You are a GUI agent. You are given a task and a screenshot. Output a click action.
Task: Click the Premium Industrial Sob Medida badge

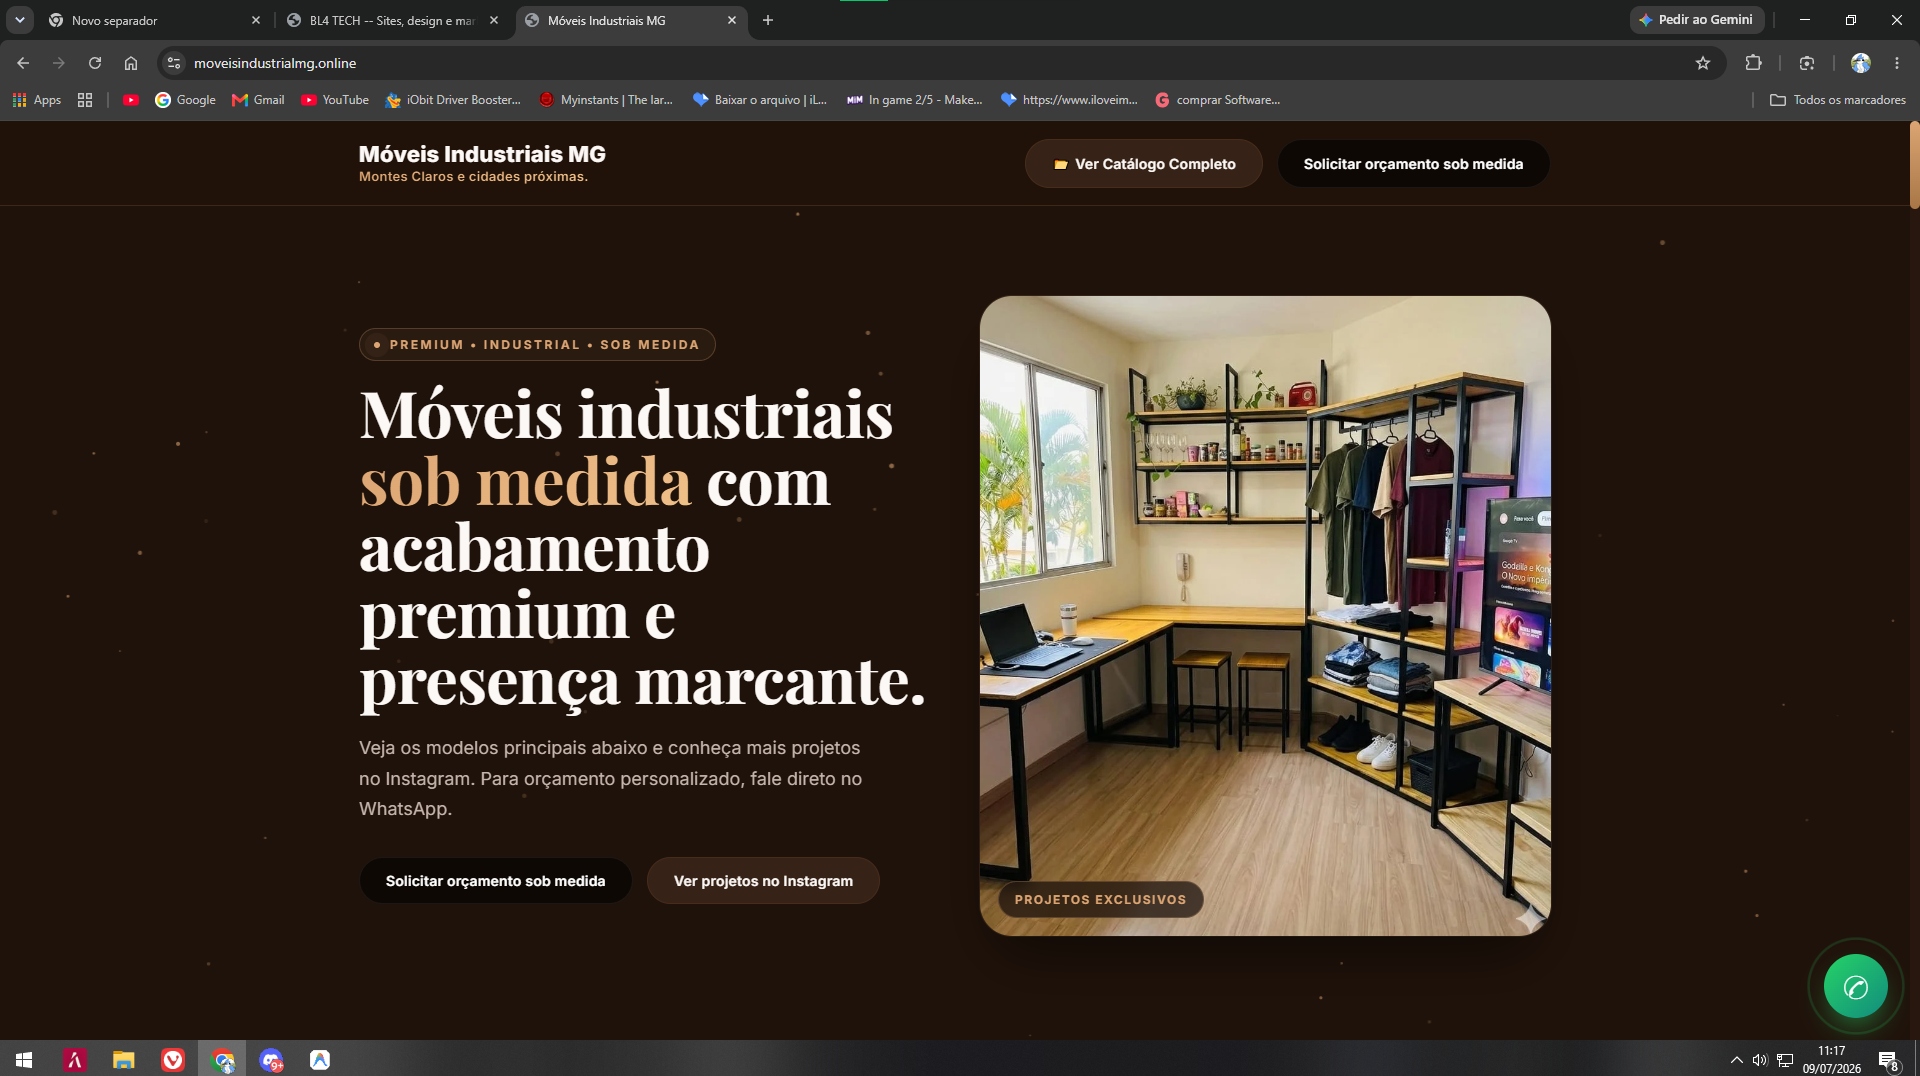537,344
